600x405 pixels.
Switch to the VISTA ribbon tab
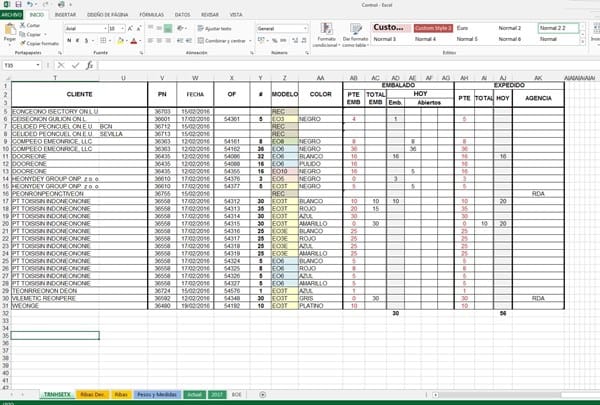coord(236,15)
